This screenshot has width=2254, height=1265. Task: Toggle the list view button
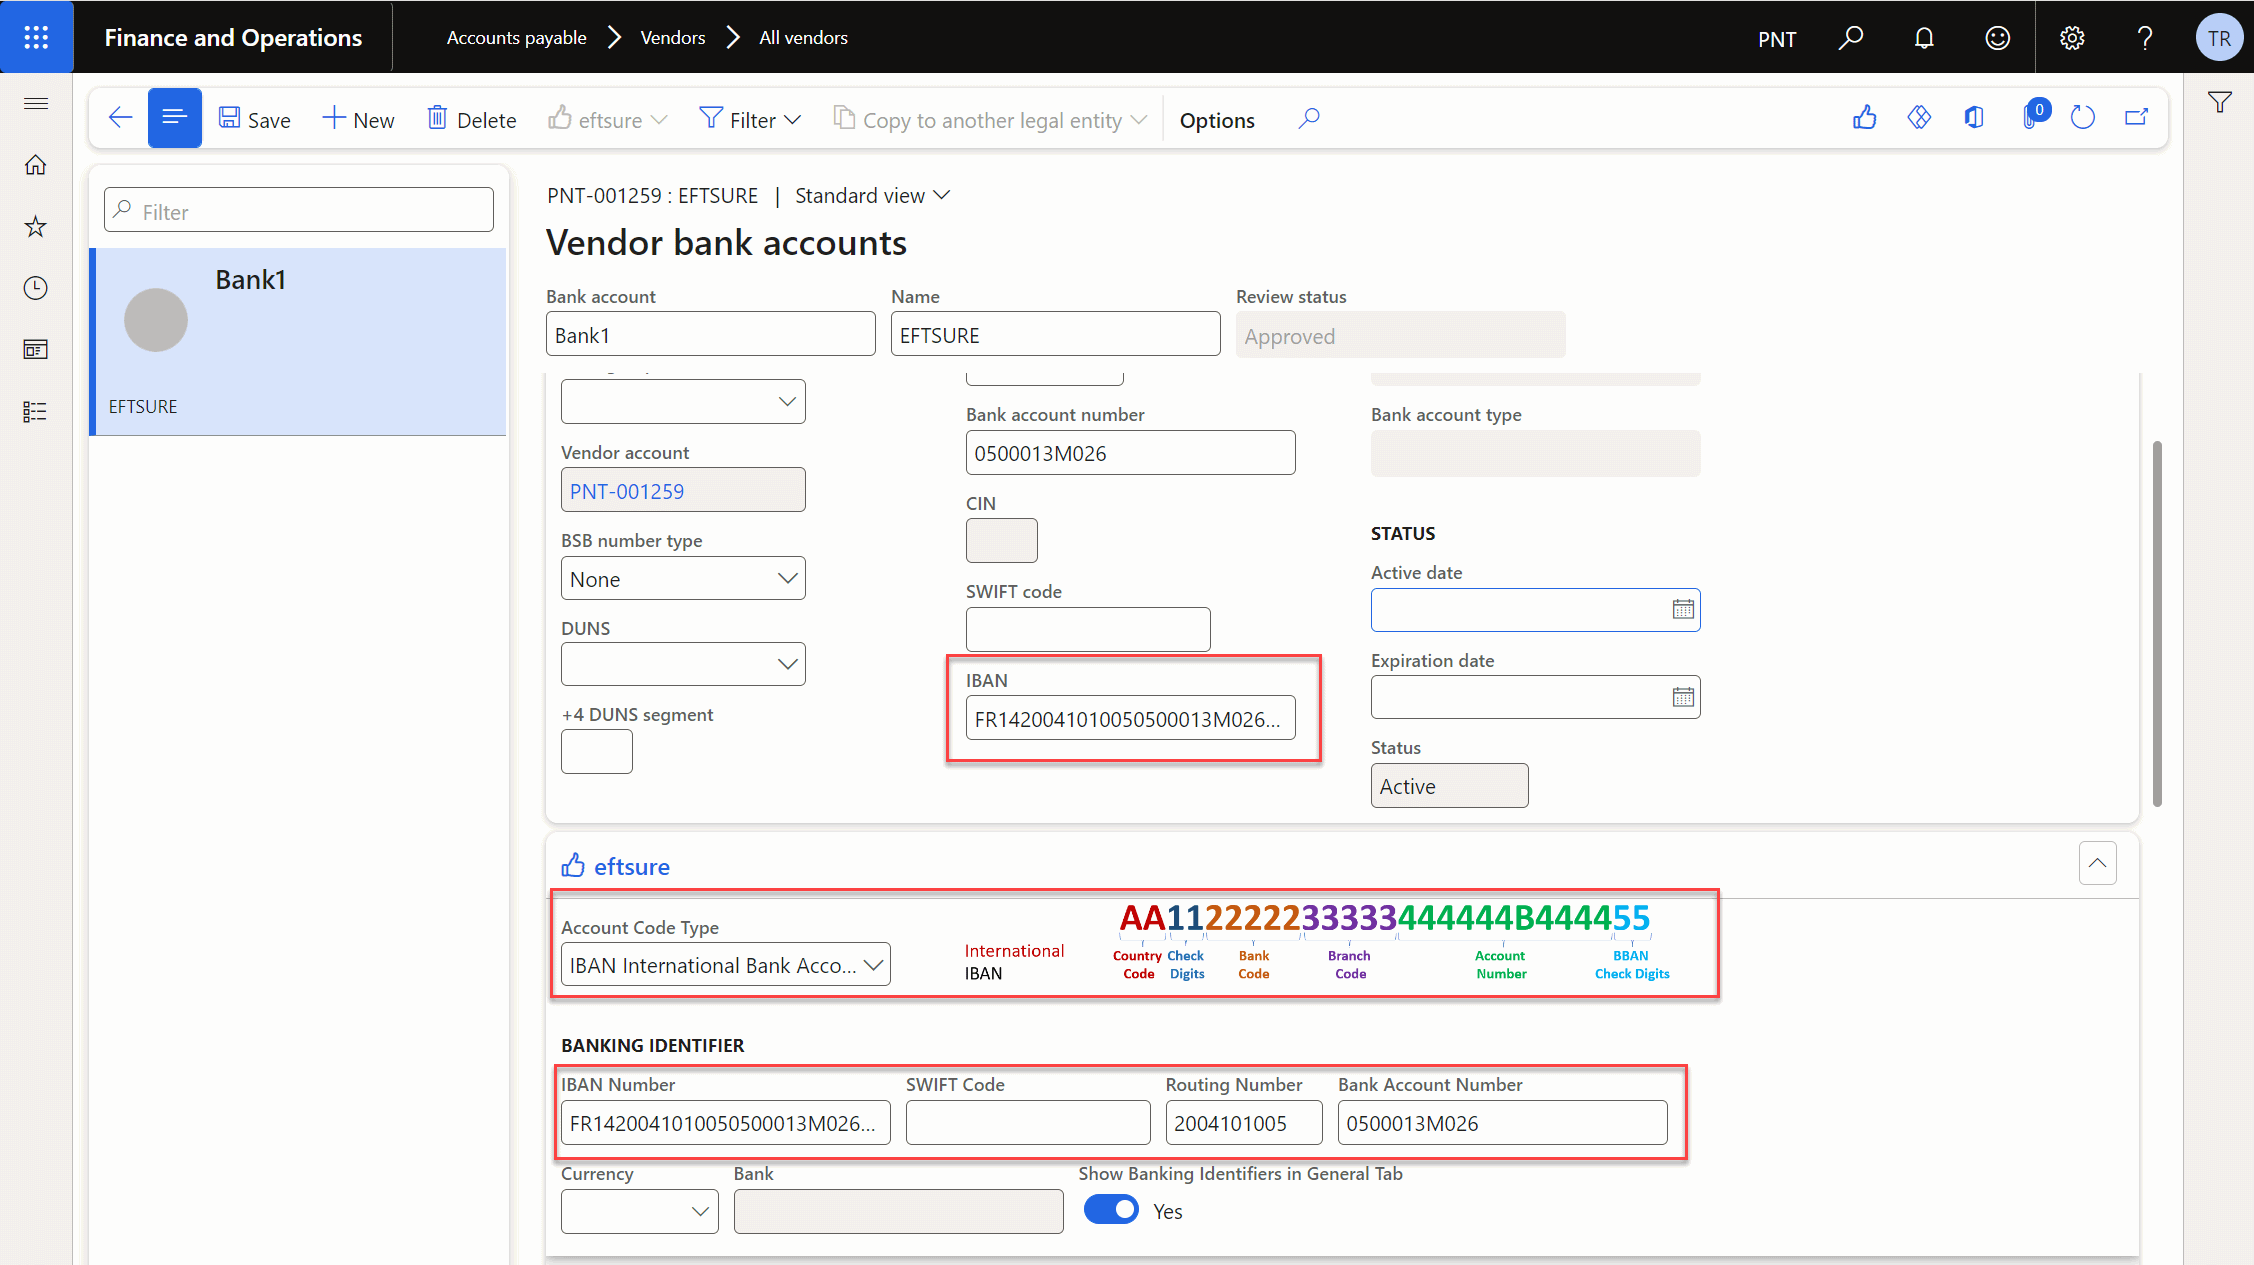175,118
